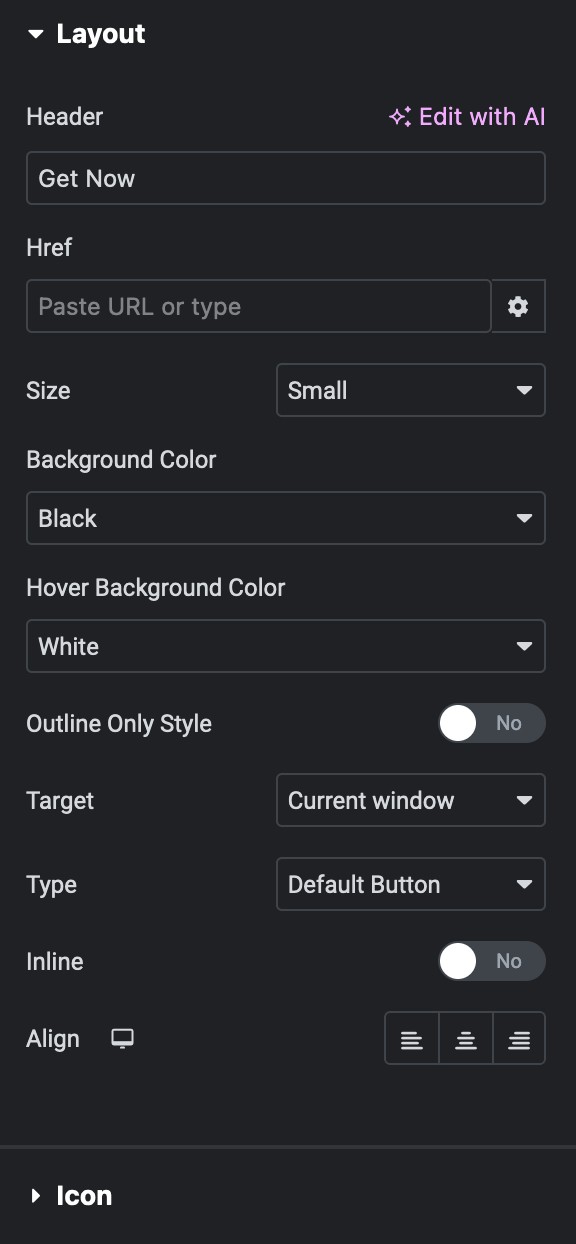Toggle Outline Only Style switch

492,723
